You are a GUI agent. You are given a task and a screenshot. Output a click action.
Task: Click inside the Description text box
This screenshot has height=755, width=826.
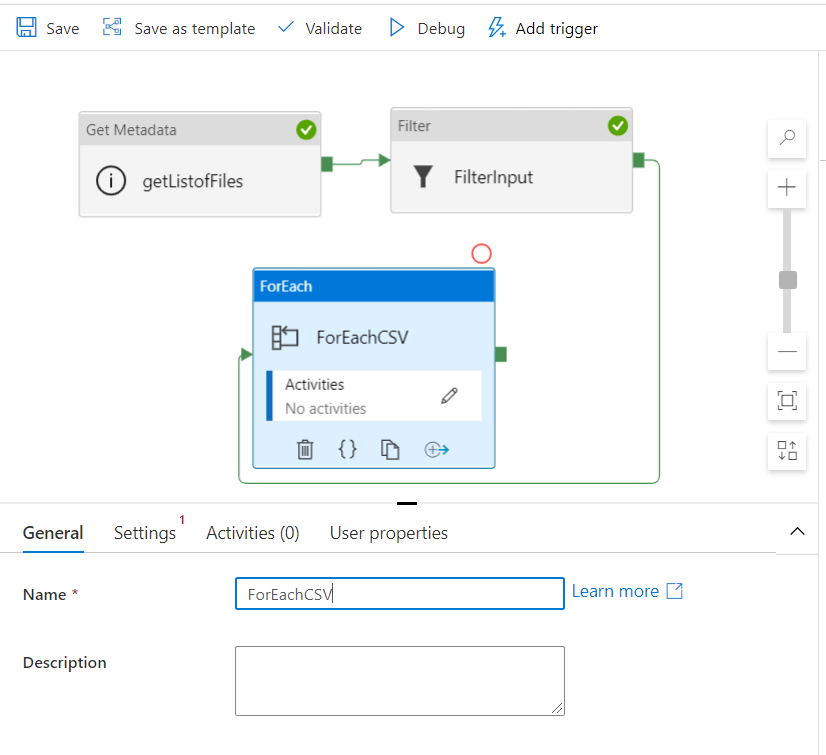(x=399, y=680)
